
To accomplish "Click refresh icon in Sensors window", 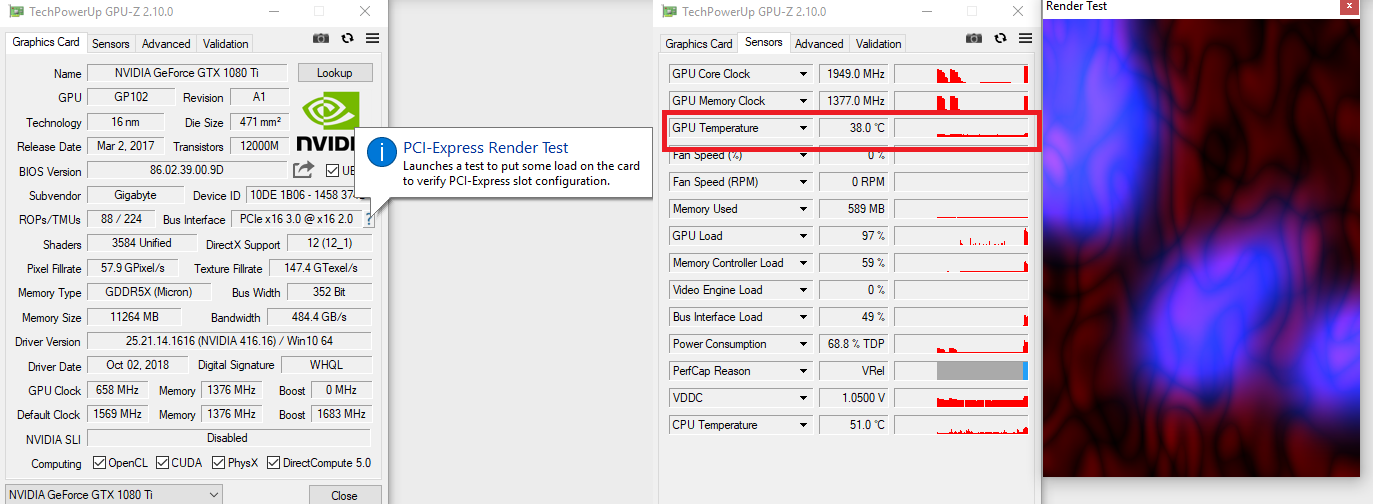I will click(1000, 39).
